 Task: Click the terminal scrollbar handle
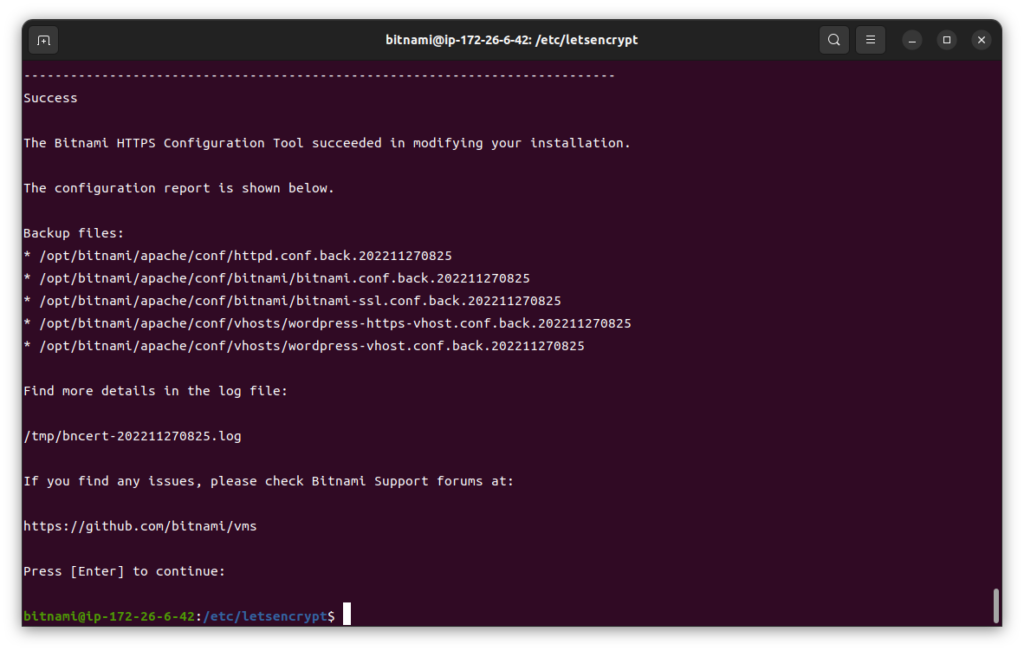coord(996,605)
